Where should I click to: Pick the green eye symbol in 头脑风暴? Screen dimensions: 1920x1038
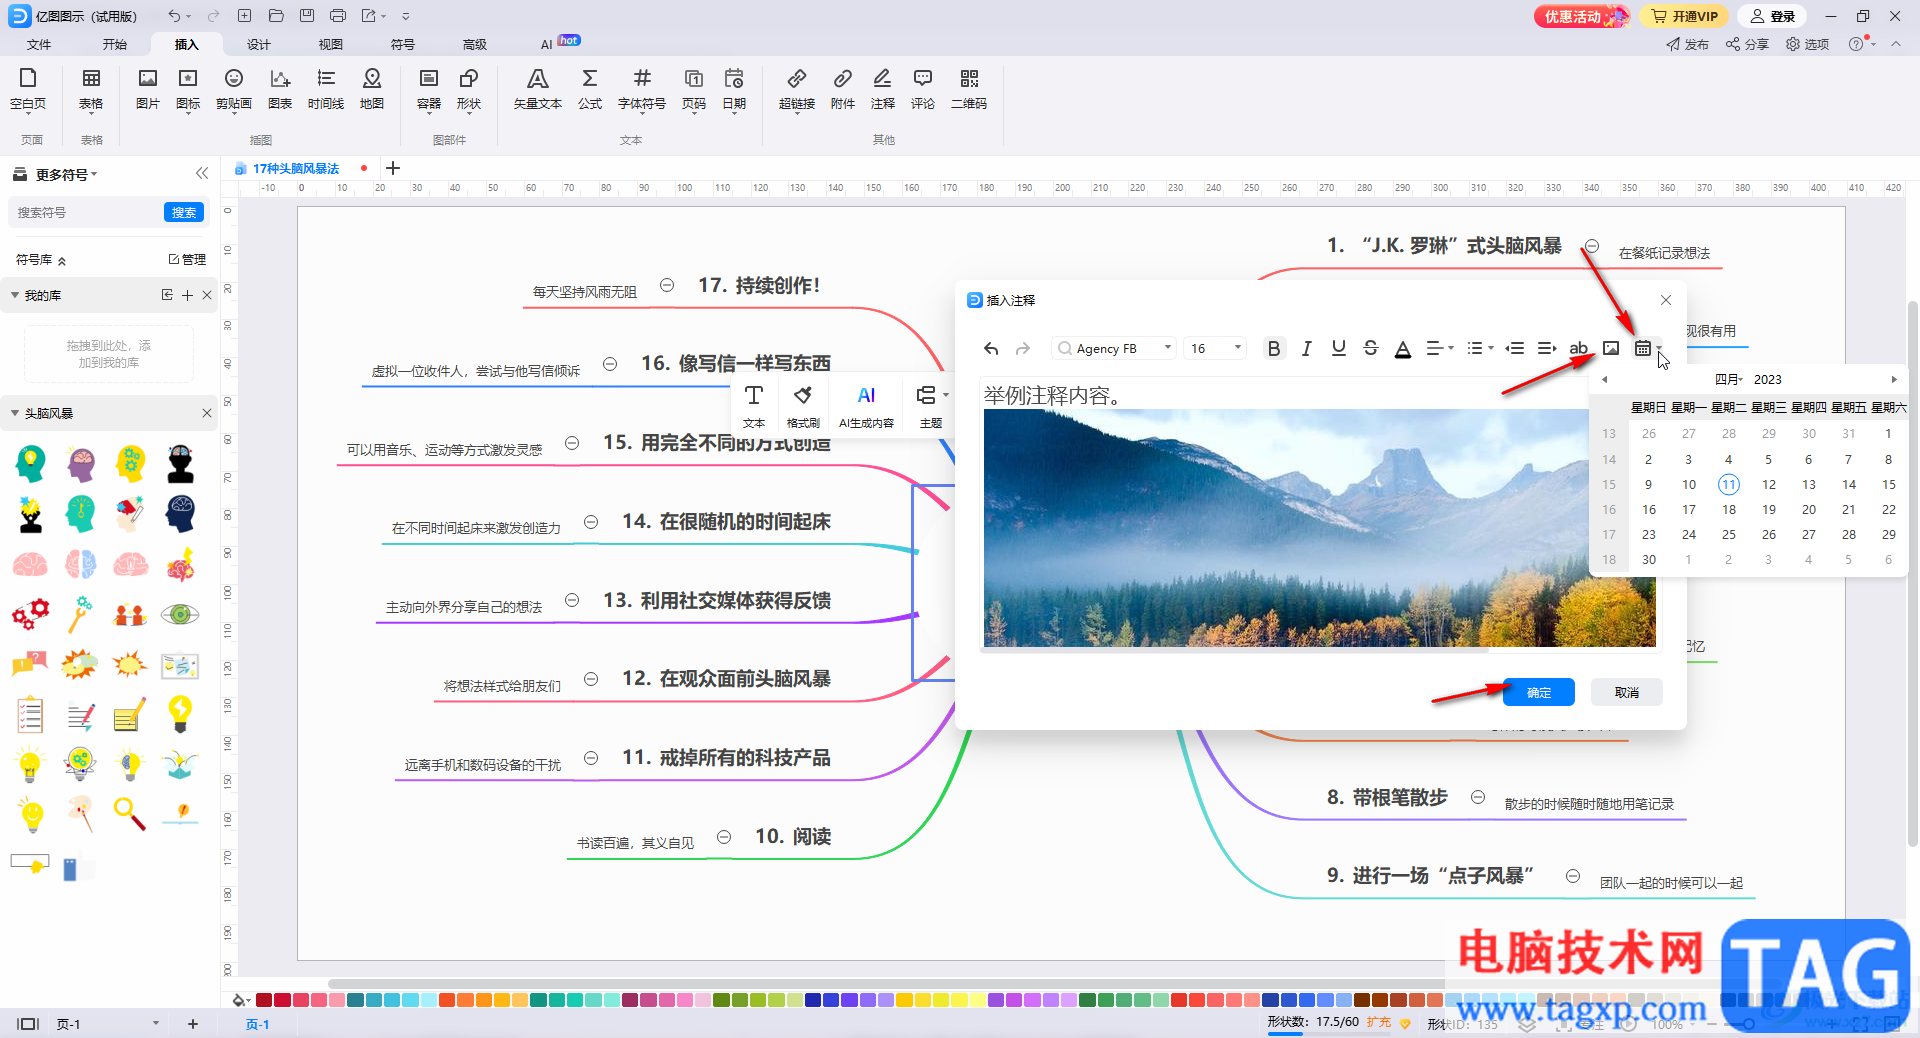tap(180, 614)
